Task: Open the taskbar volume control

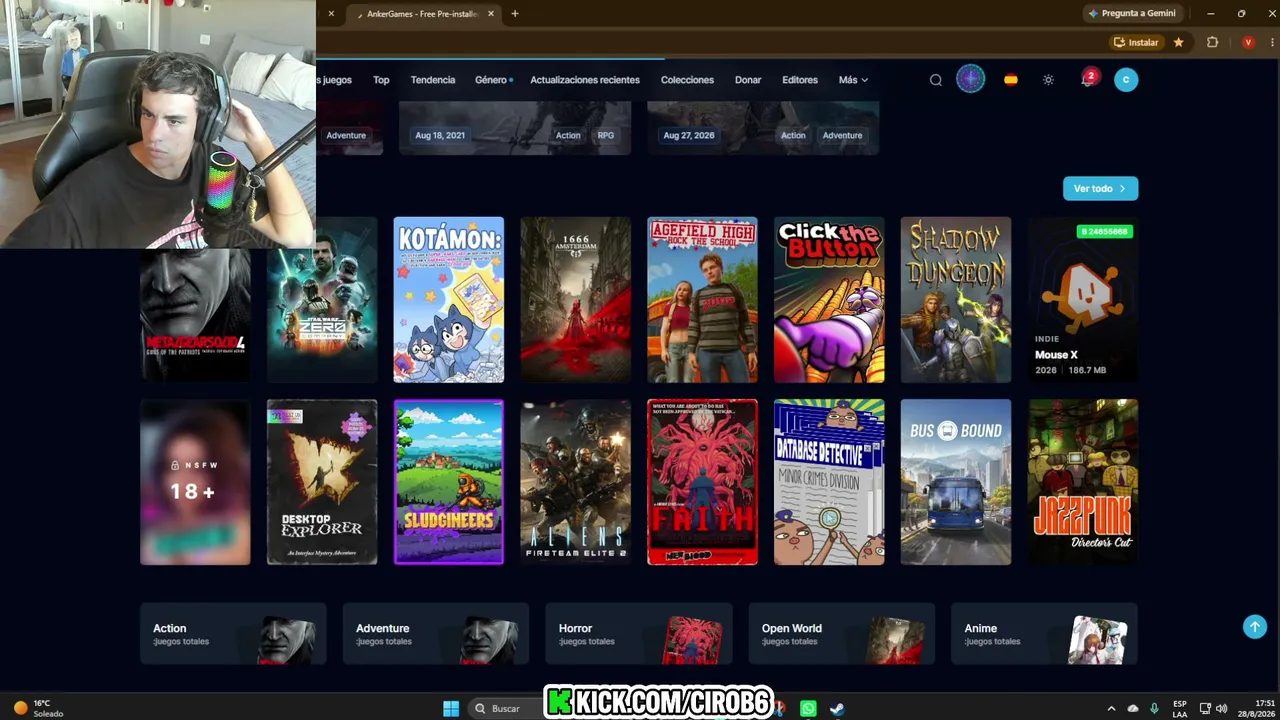Action: pos(1221,709)
